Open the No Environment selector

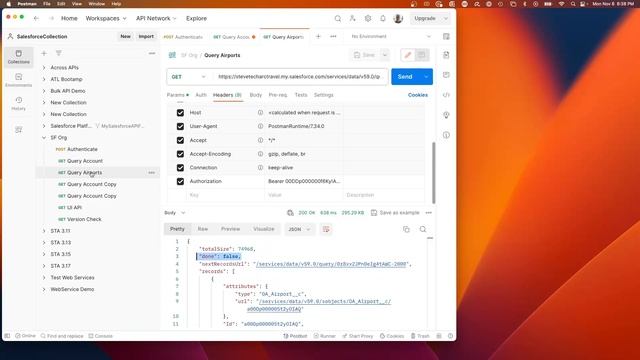(391, 36)
